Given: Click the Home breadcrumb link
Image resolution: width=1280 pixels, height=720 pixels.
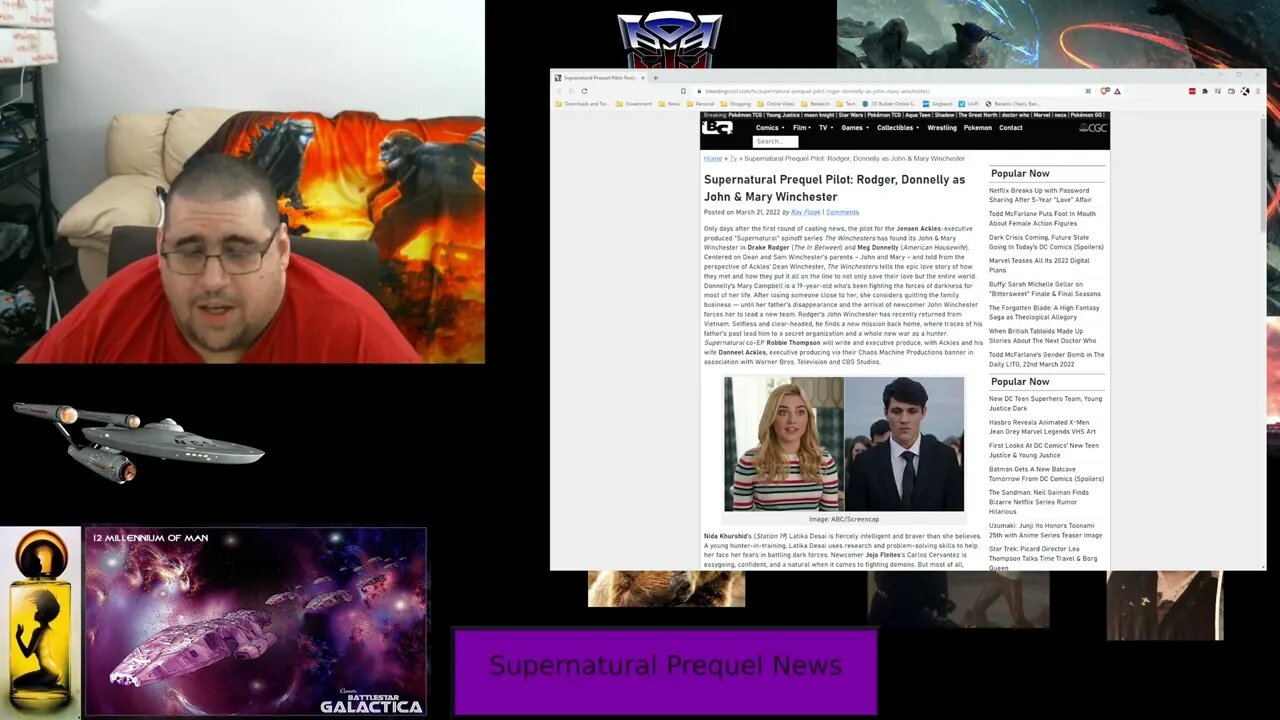Looking at the screenshot, I should [712, 158].
